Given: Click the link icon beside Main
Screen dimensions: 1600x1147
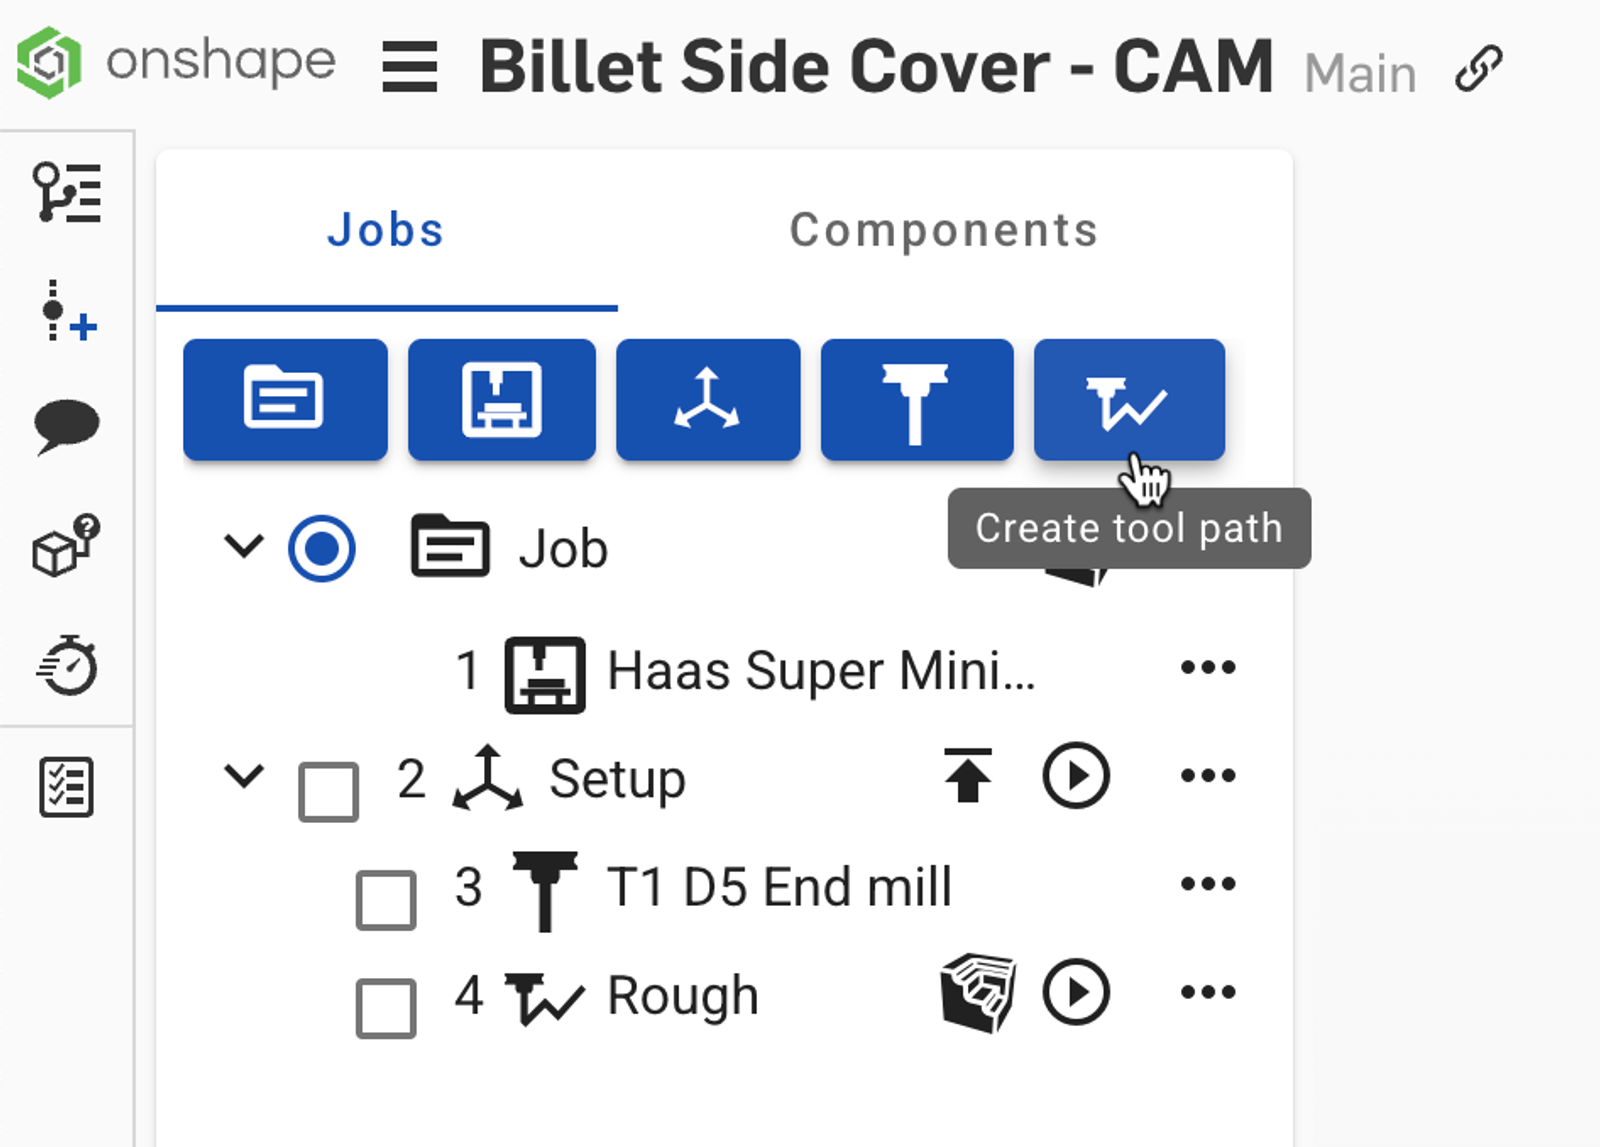Looking at the screenshot, I should point(1478,69).
